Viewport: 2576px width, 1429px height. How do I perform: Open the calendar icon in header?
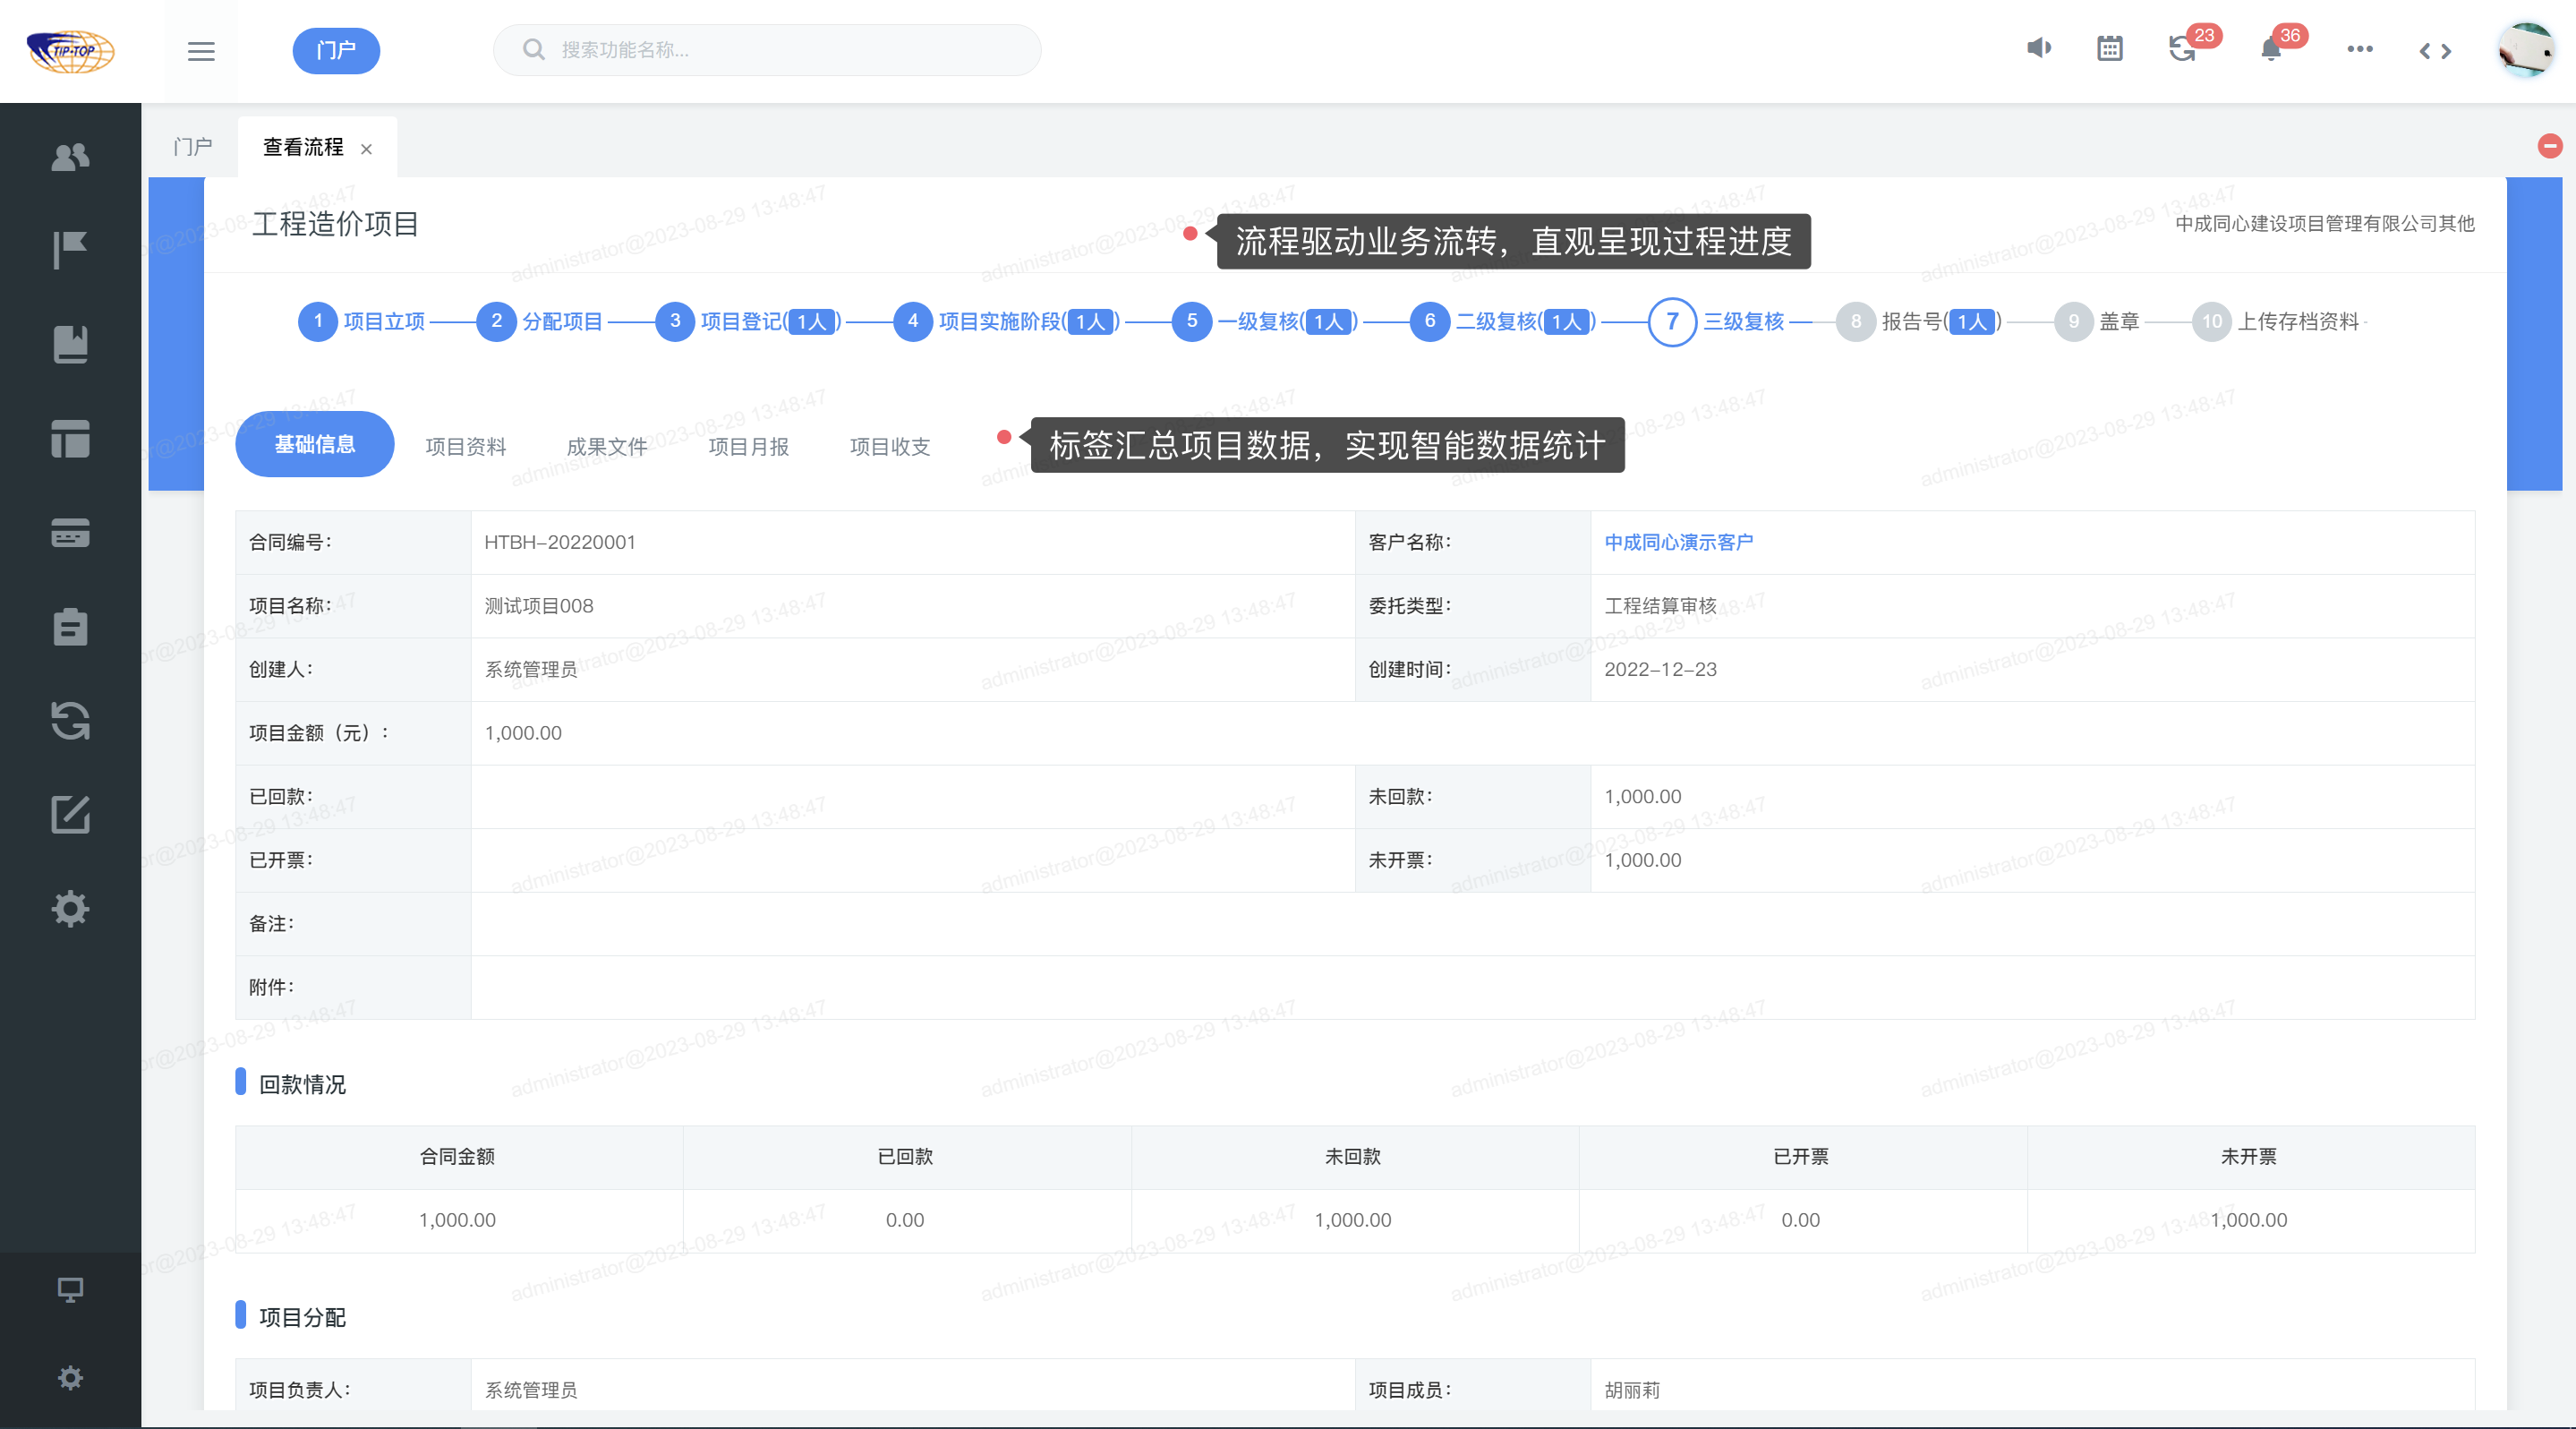pos(2110,49)
